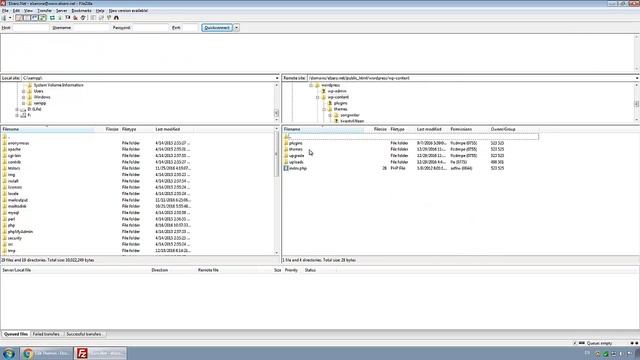Open the File menu
Screen dimensions: 640x360
(x=5, y=11)
